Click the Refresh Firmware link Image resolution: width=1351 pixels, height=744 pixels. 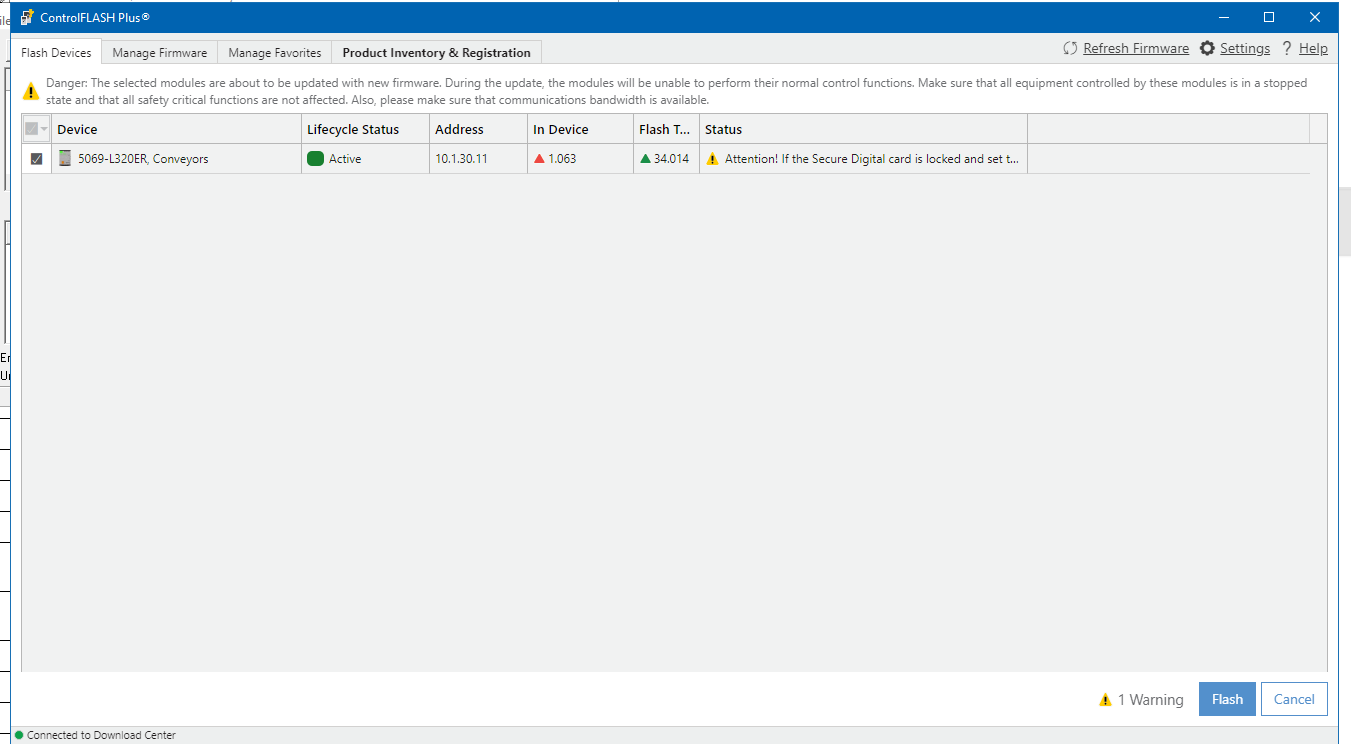coord(1136,49)
